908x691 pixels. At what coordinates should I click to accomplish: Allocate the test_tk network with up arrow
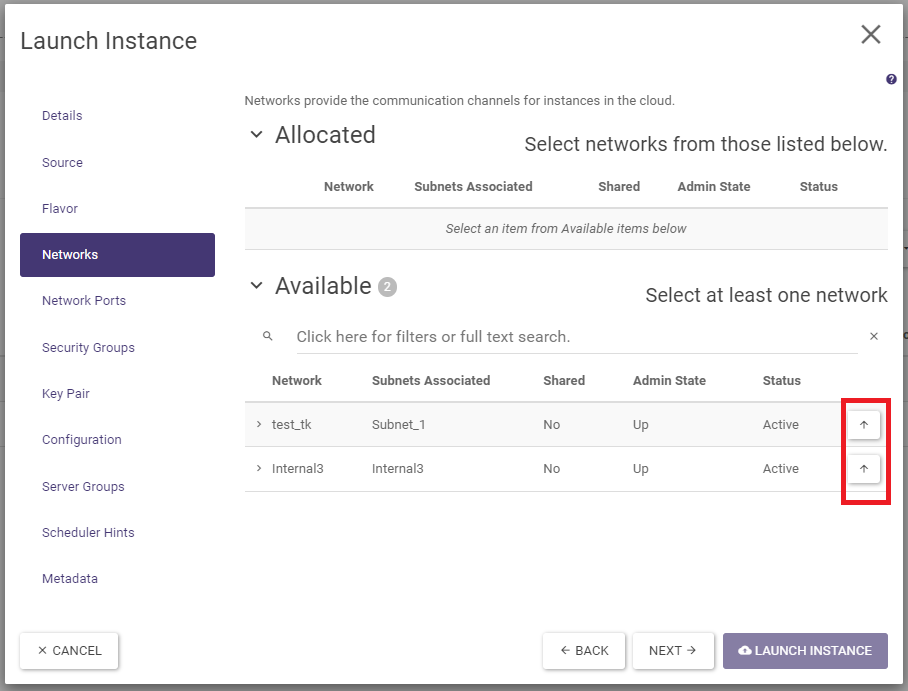pos(864,425)
